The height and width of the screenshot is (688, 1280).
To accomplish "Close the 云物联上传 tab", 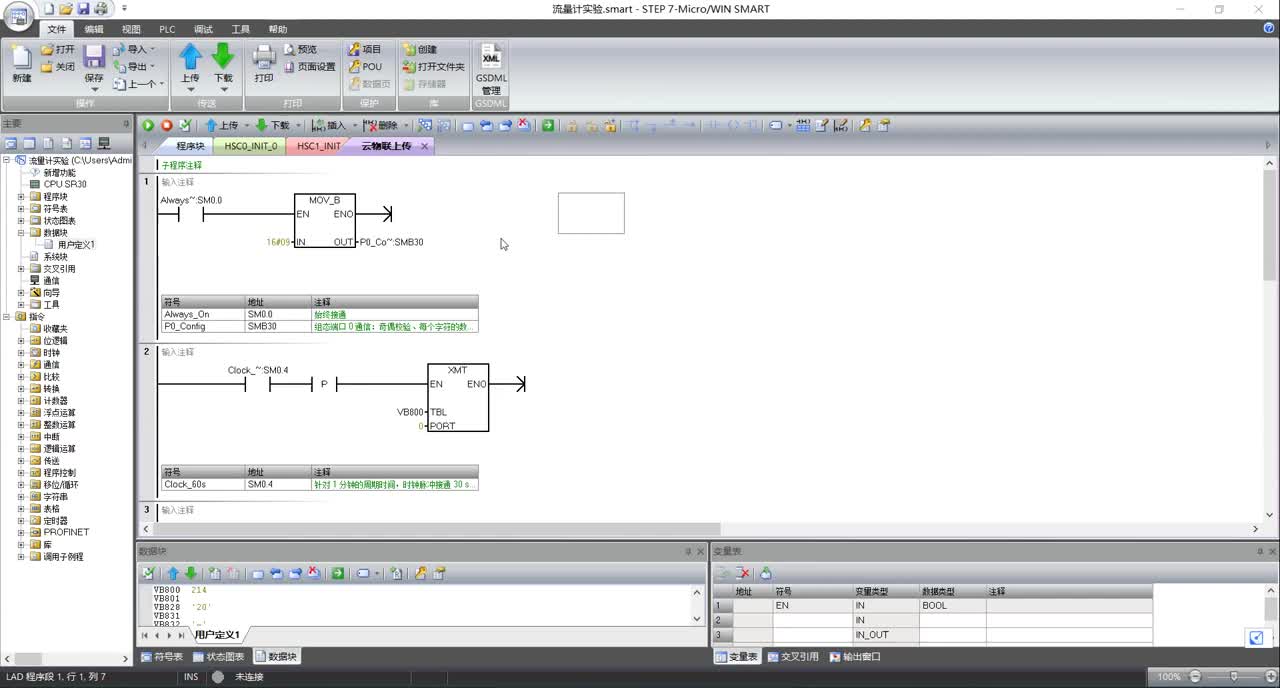I will [424, 146].
